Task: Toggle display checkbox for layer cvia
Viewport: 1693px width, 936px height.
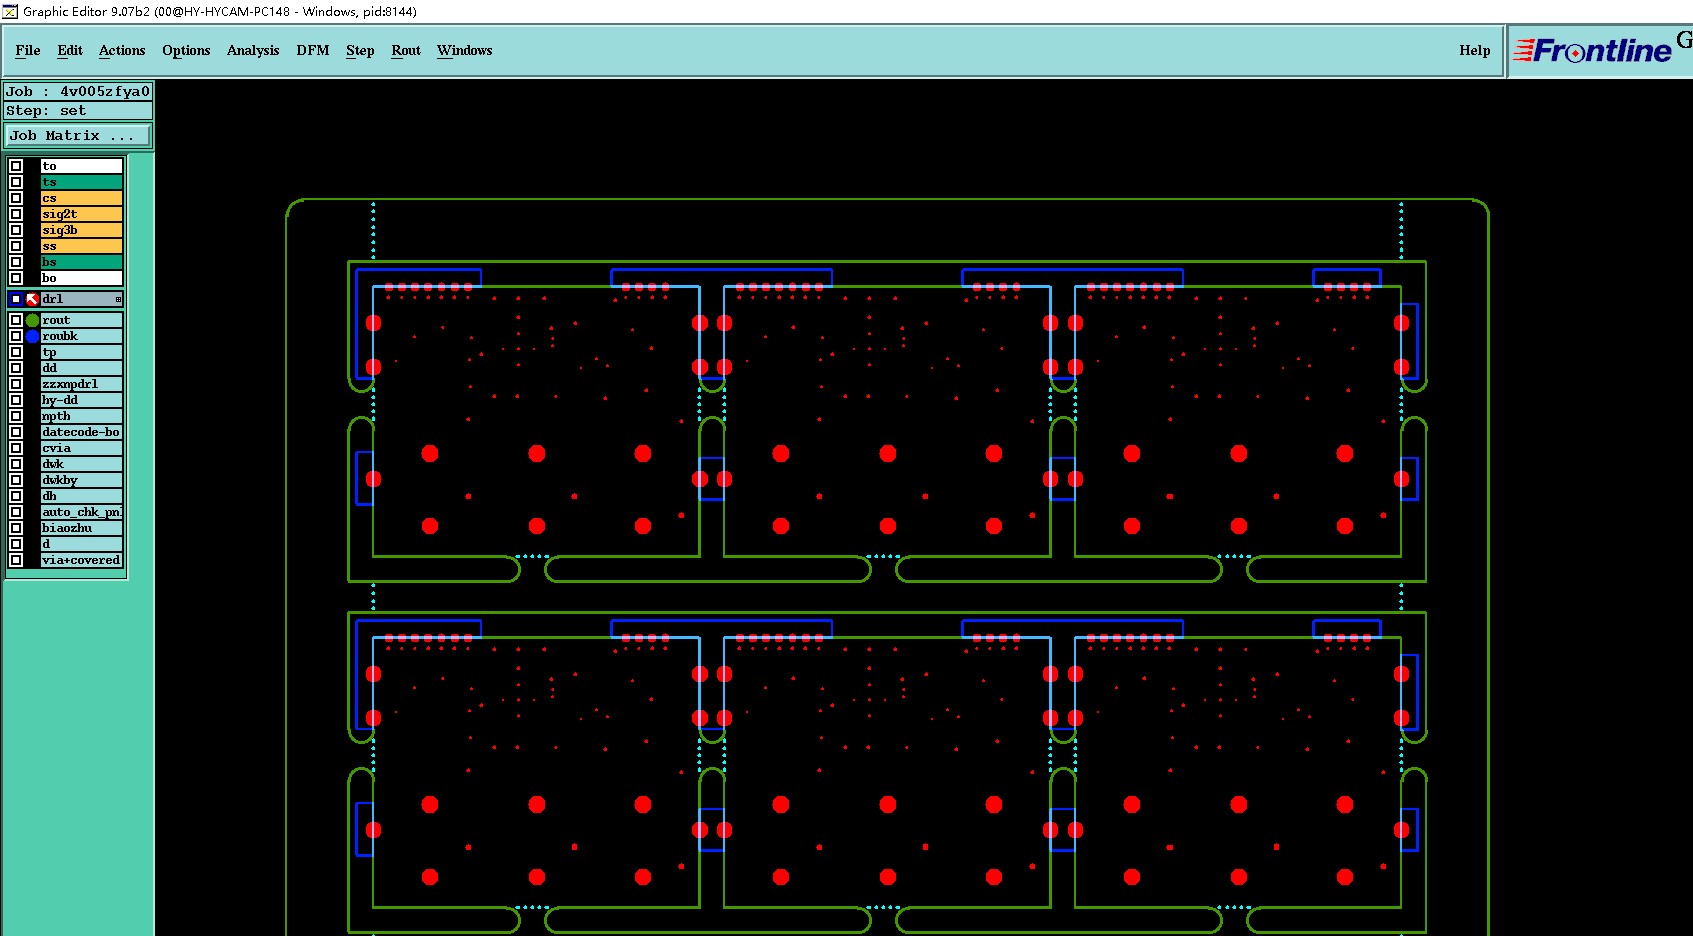Action: click(x=16, y=448)
